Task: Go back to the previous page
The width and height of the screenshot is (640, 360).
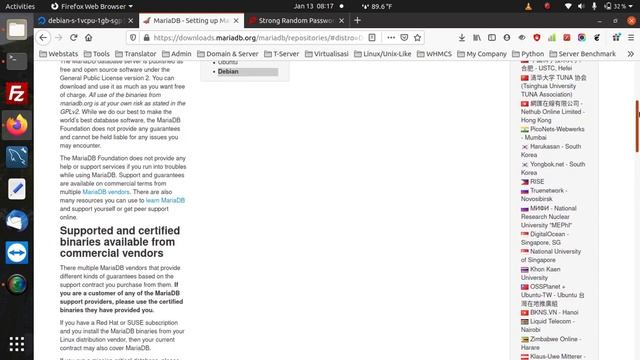Action: click(x=43, y=38)
